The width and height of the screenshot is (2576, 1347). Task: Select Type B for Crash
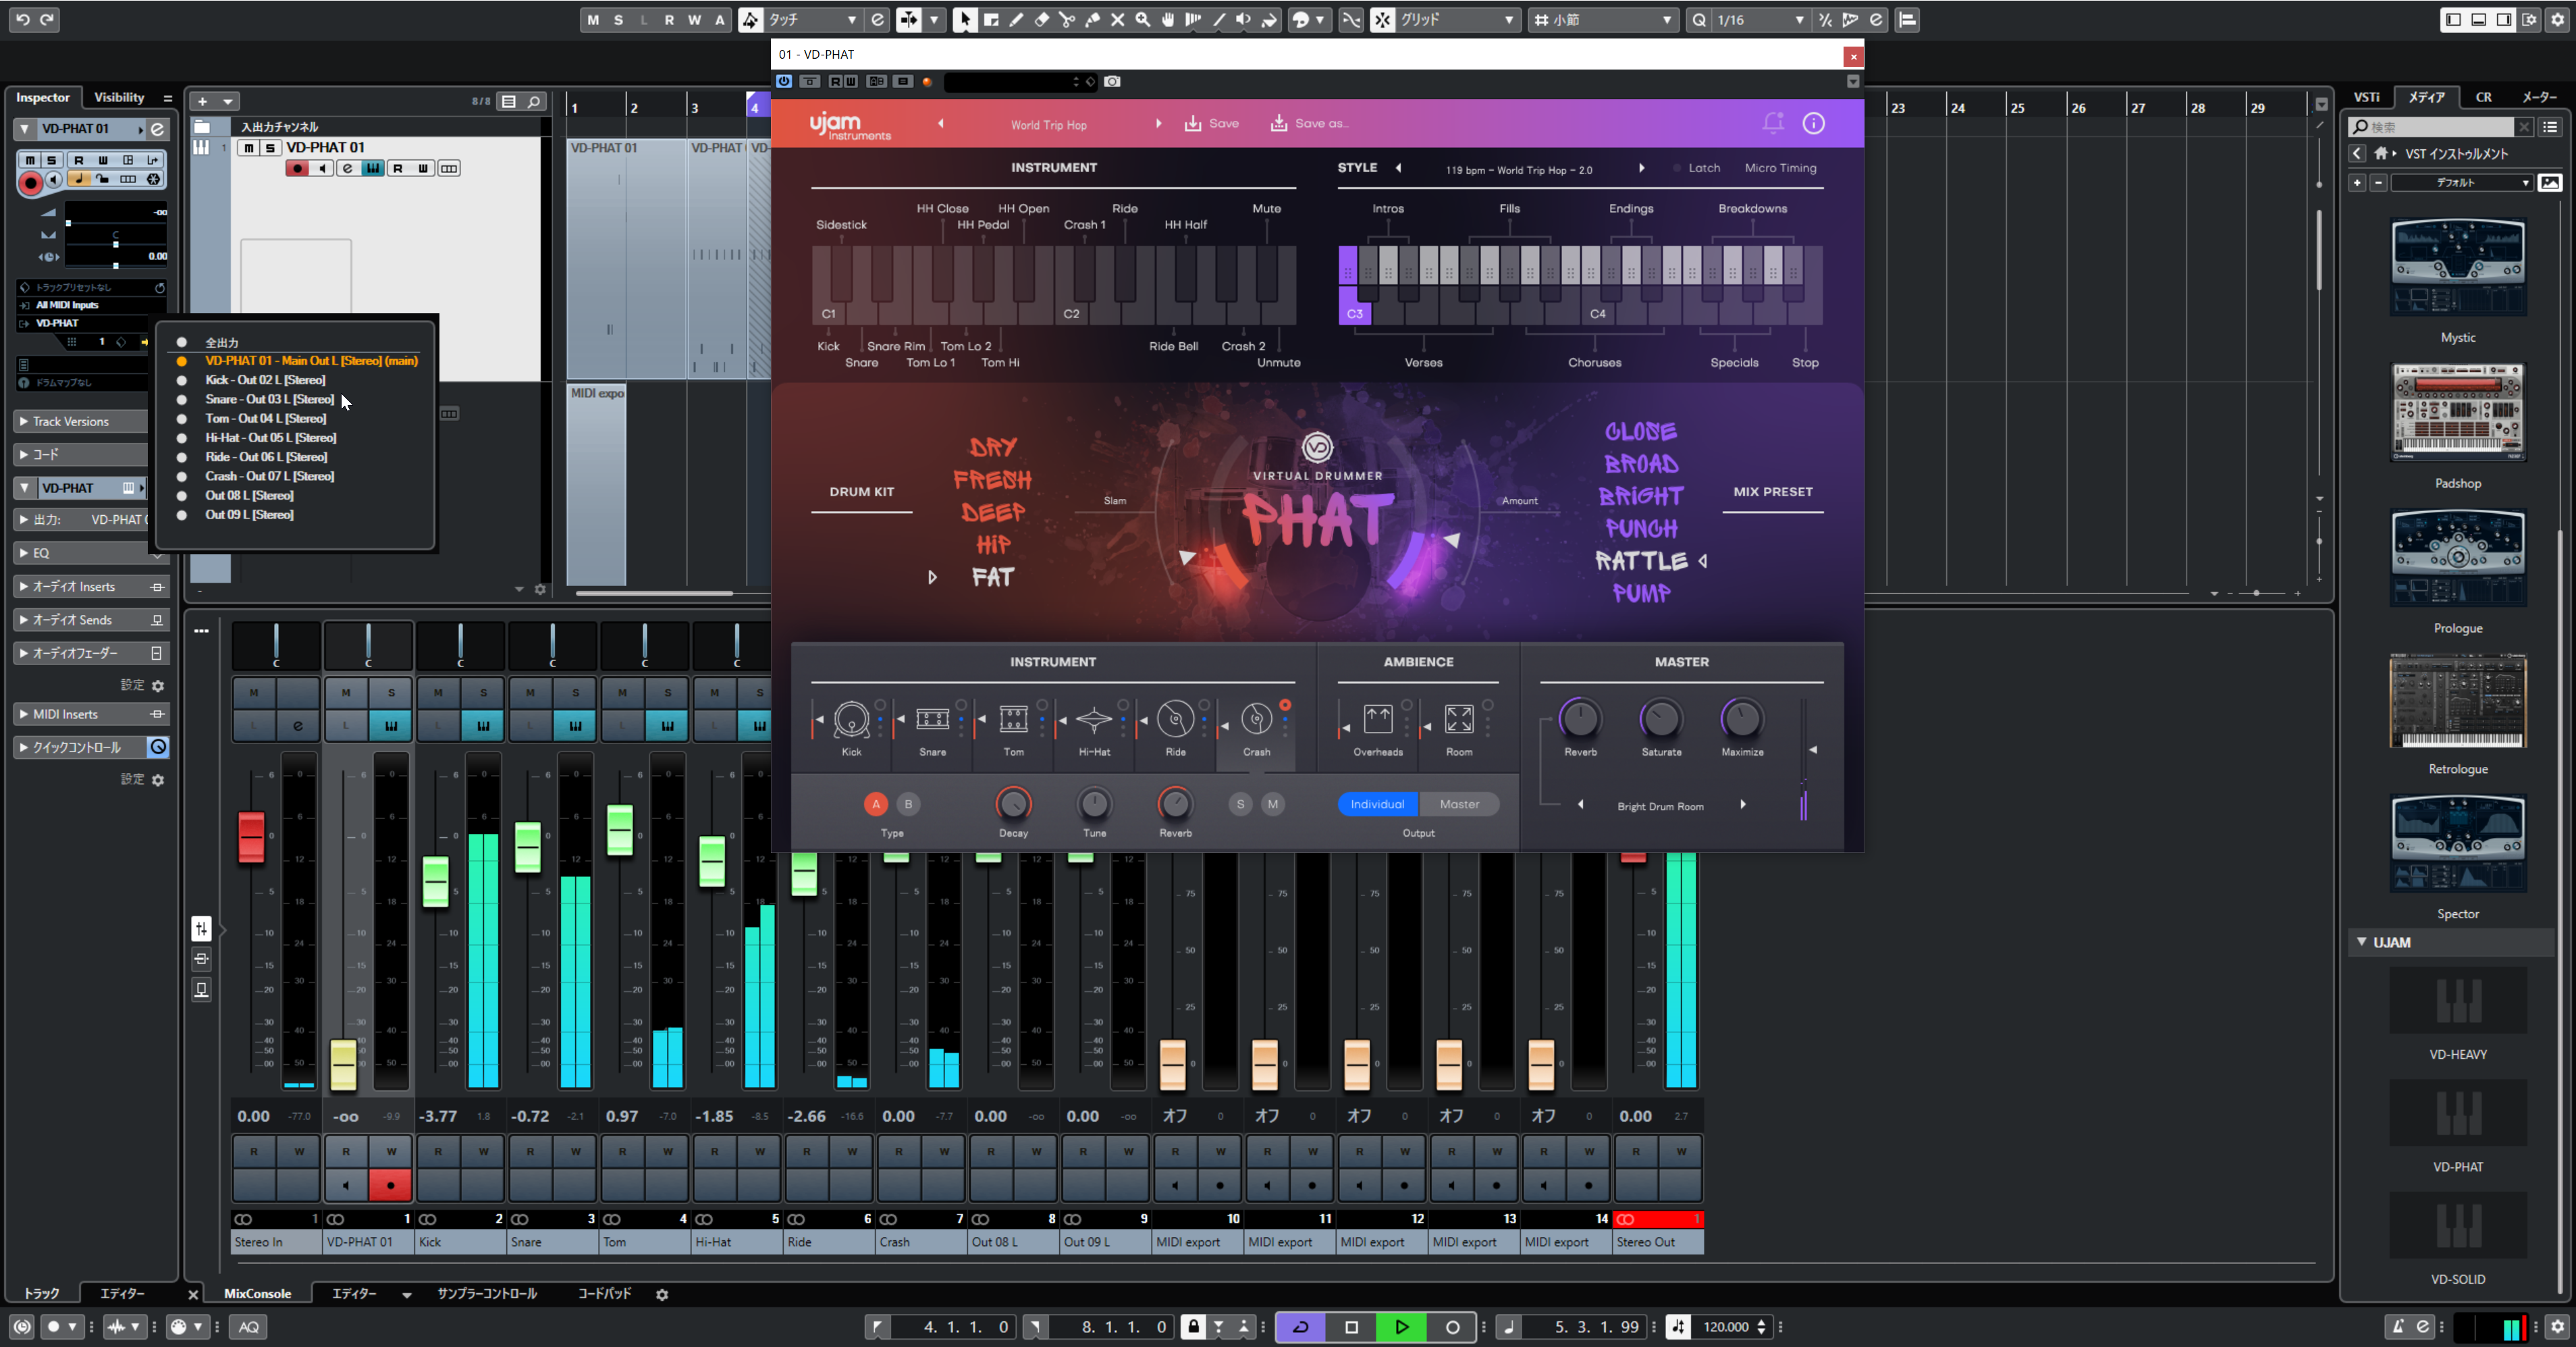908,804
